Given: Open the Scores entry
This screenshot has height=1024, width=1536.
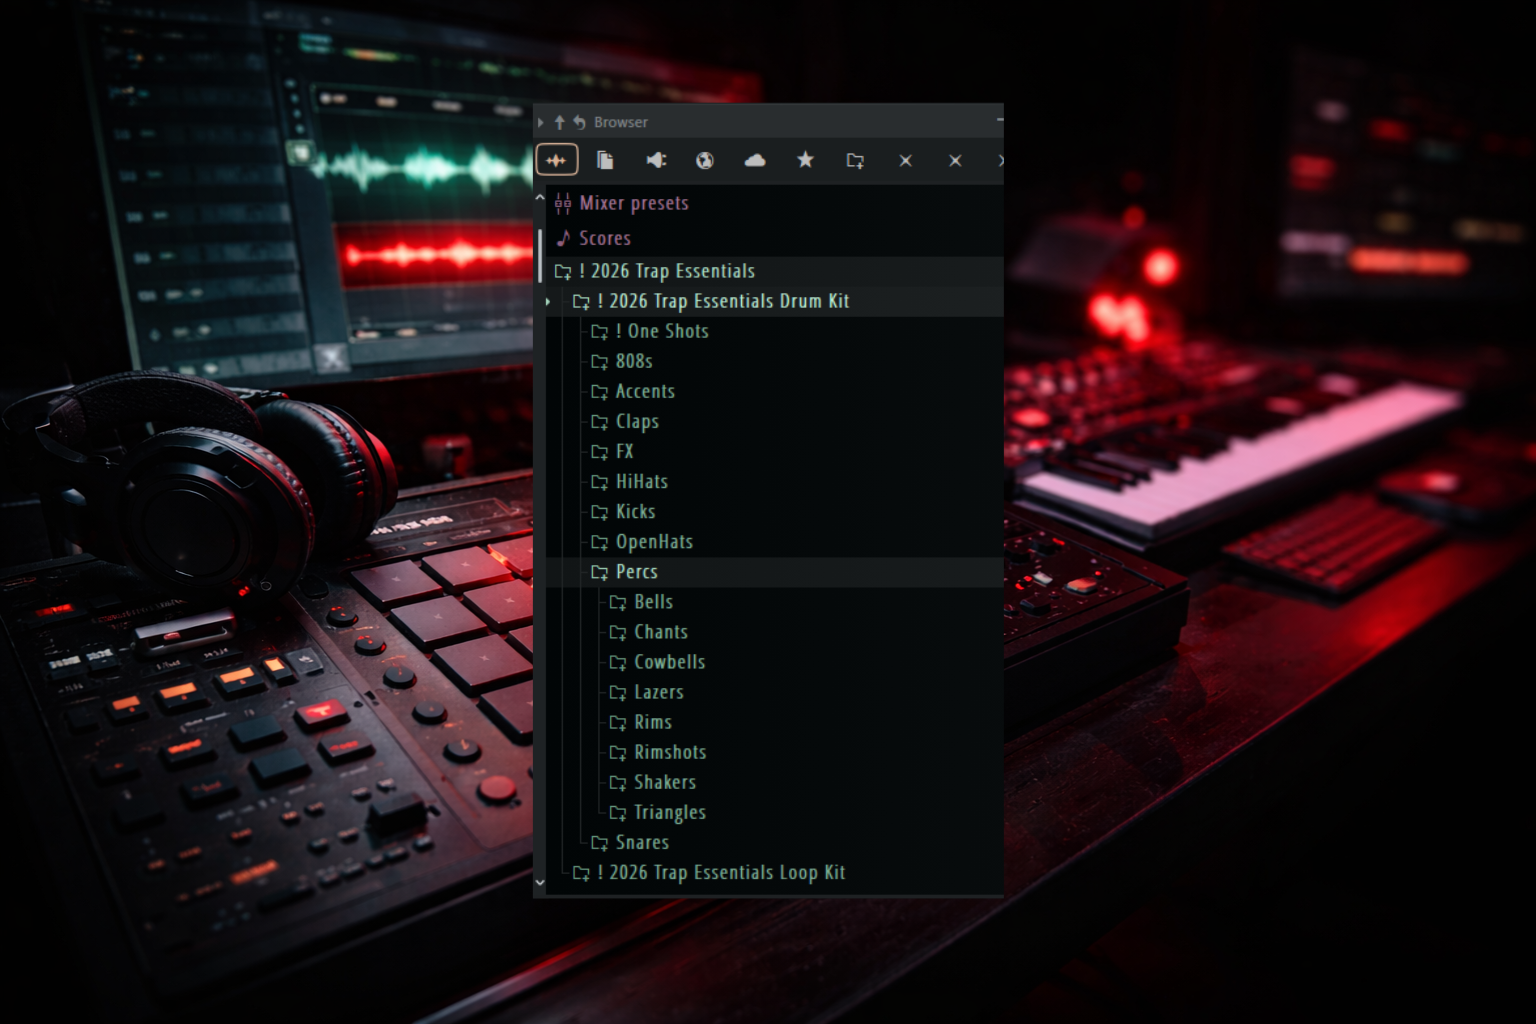Looking at the screenshot, I should point(604,238).
